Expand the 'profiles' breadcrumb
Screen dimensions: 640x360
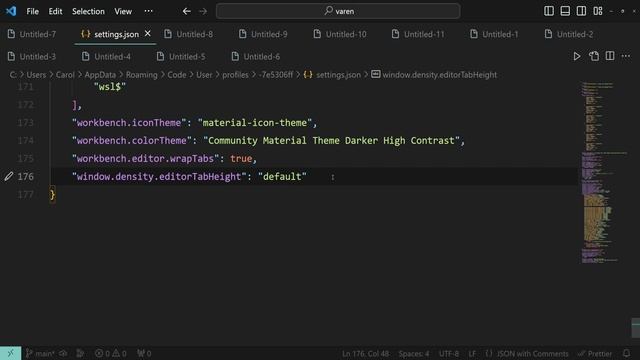[235, 75]
